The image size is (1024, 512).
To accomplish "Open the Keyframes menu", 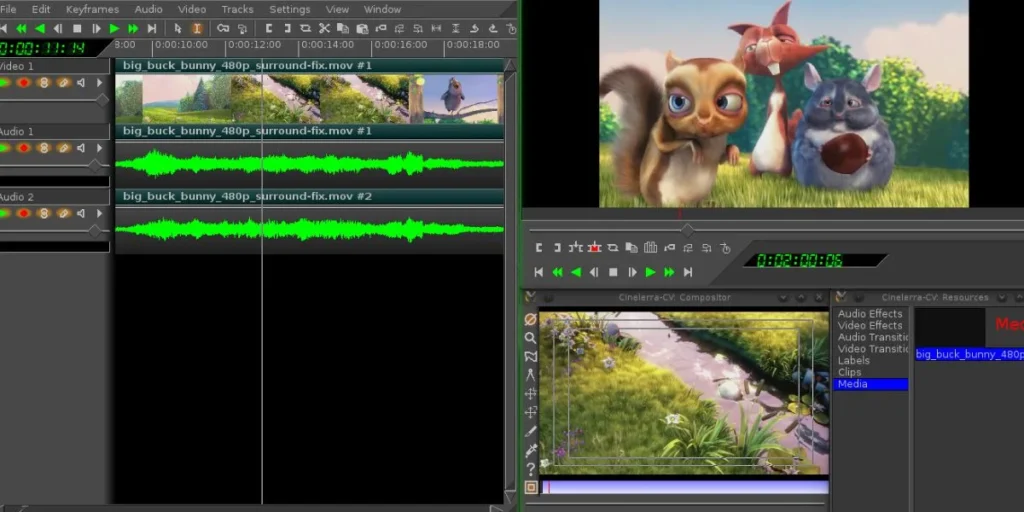I will 92,9.
